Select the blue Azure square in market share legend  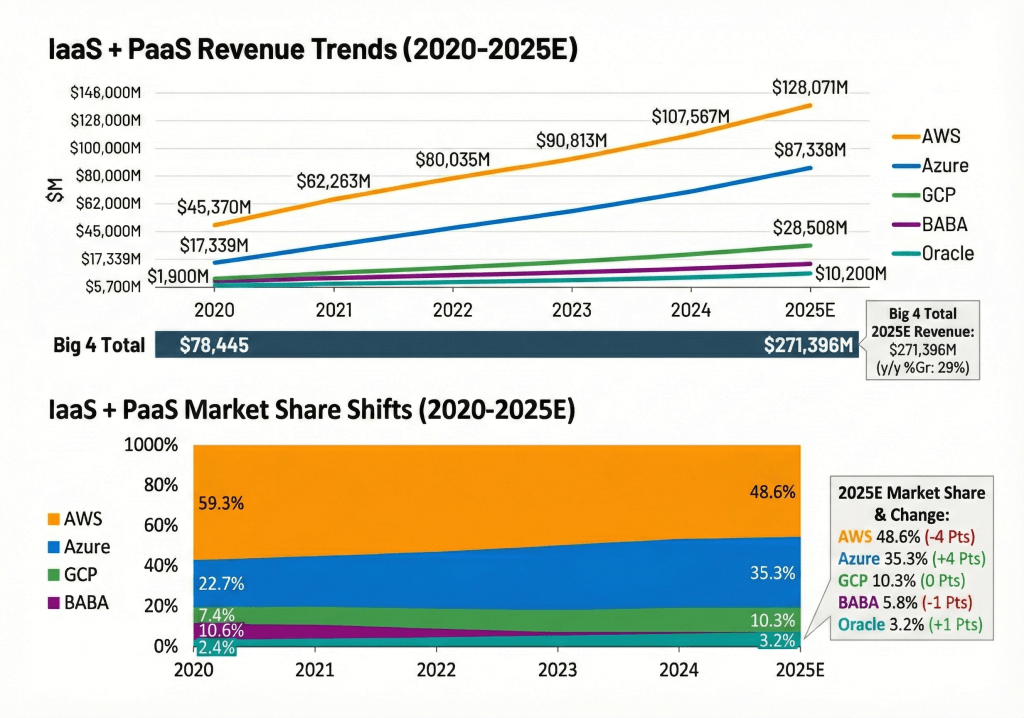click(x=54, y=548)
